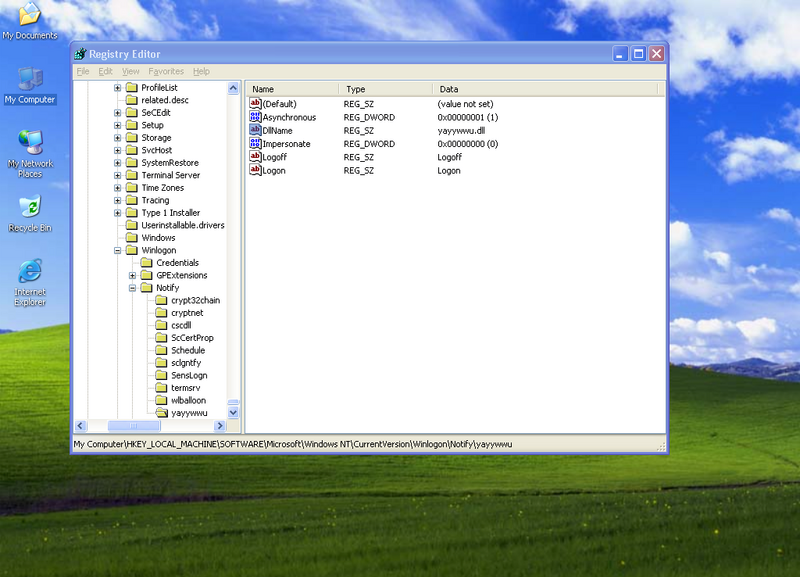Expand the SystemRestore key
The height and width of the screenshot is (577, 800).
tap(117, 163)
